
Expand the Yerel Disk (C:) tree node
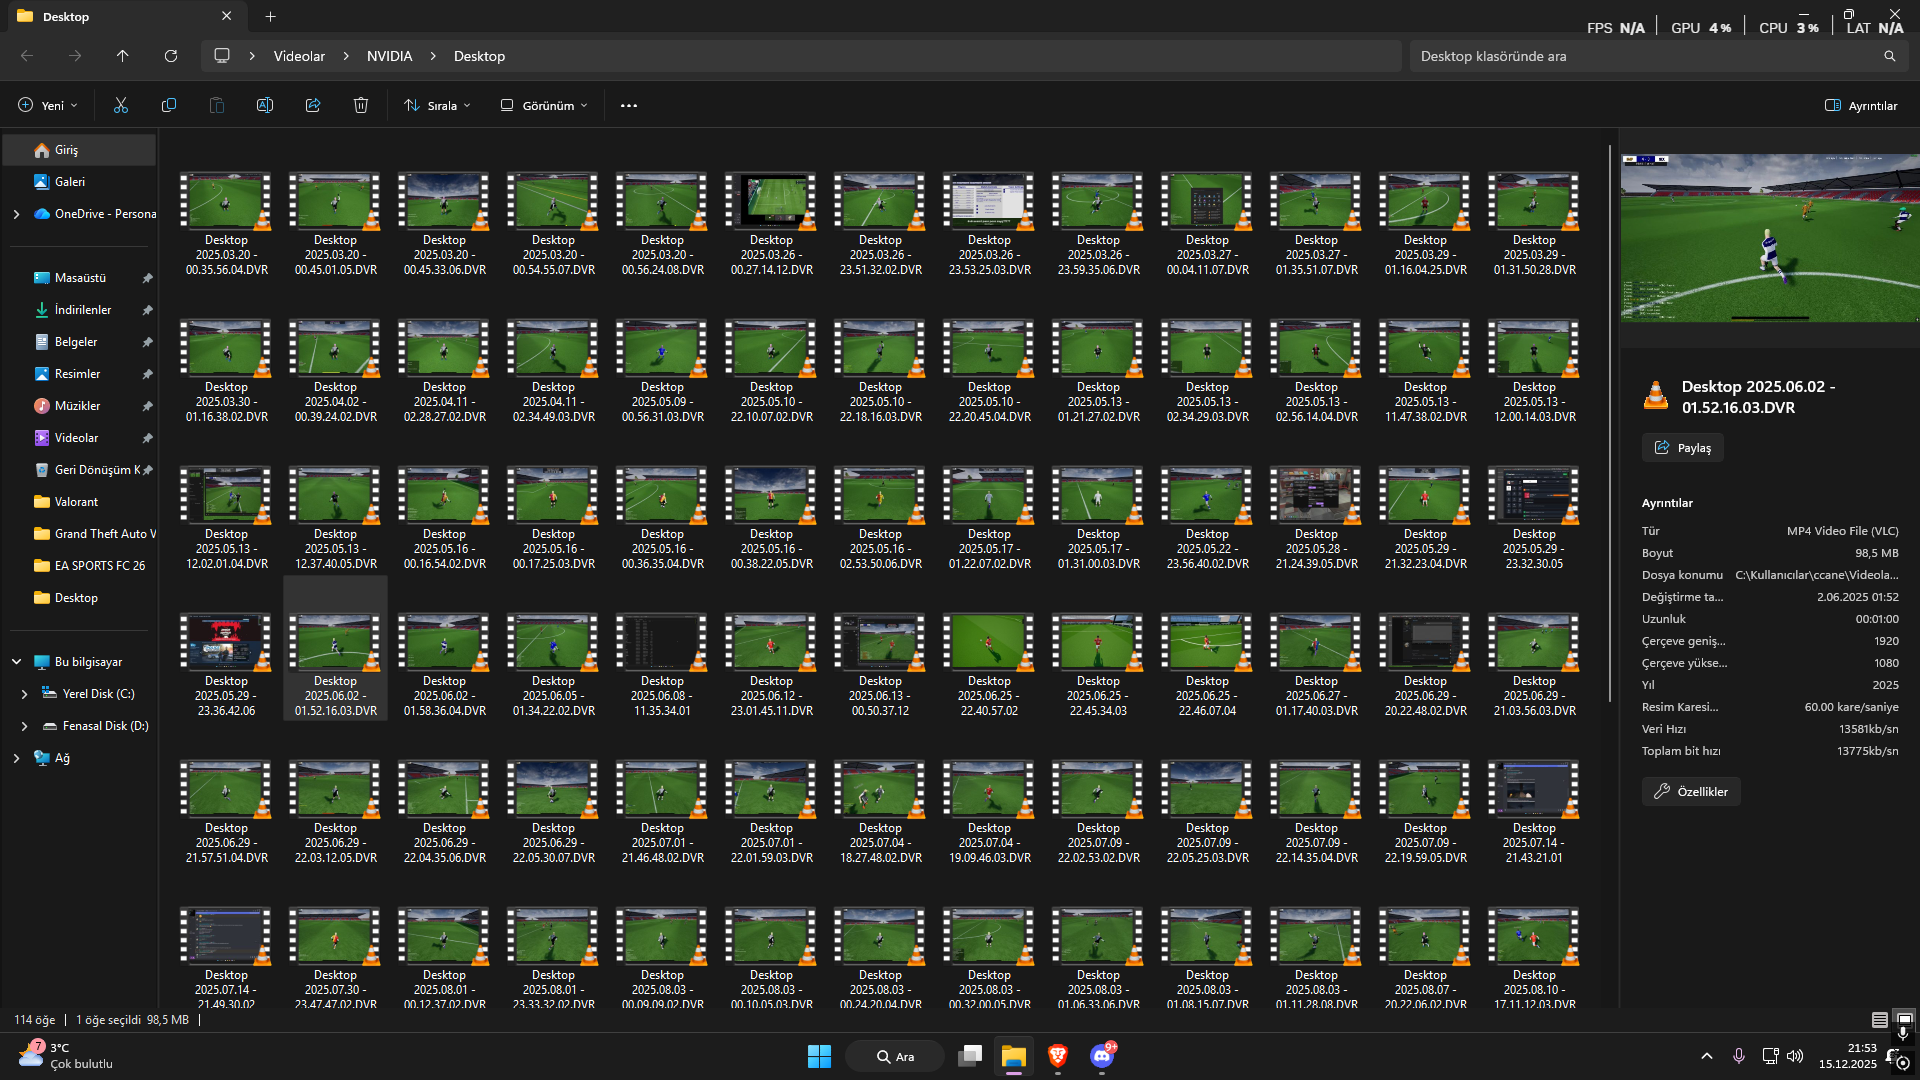(25, 694)
